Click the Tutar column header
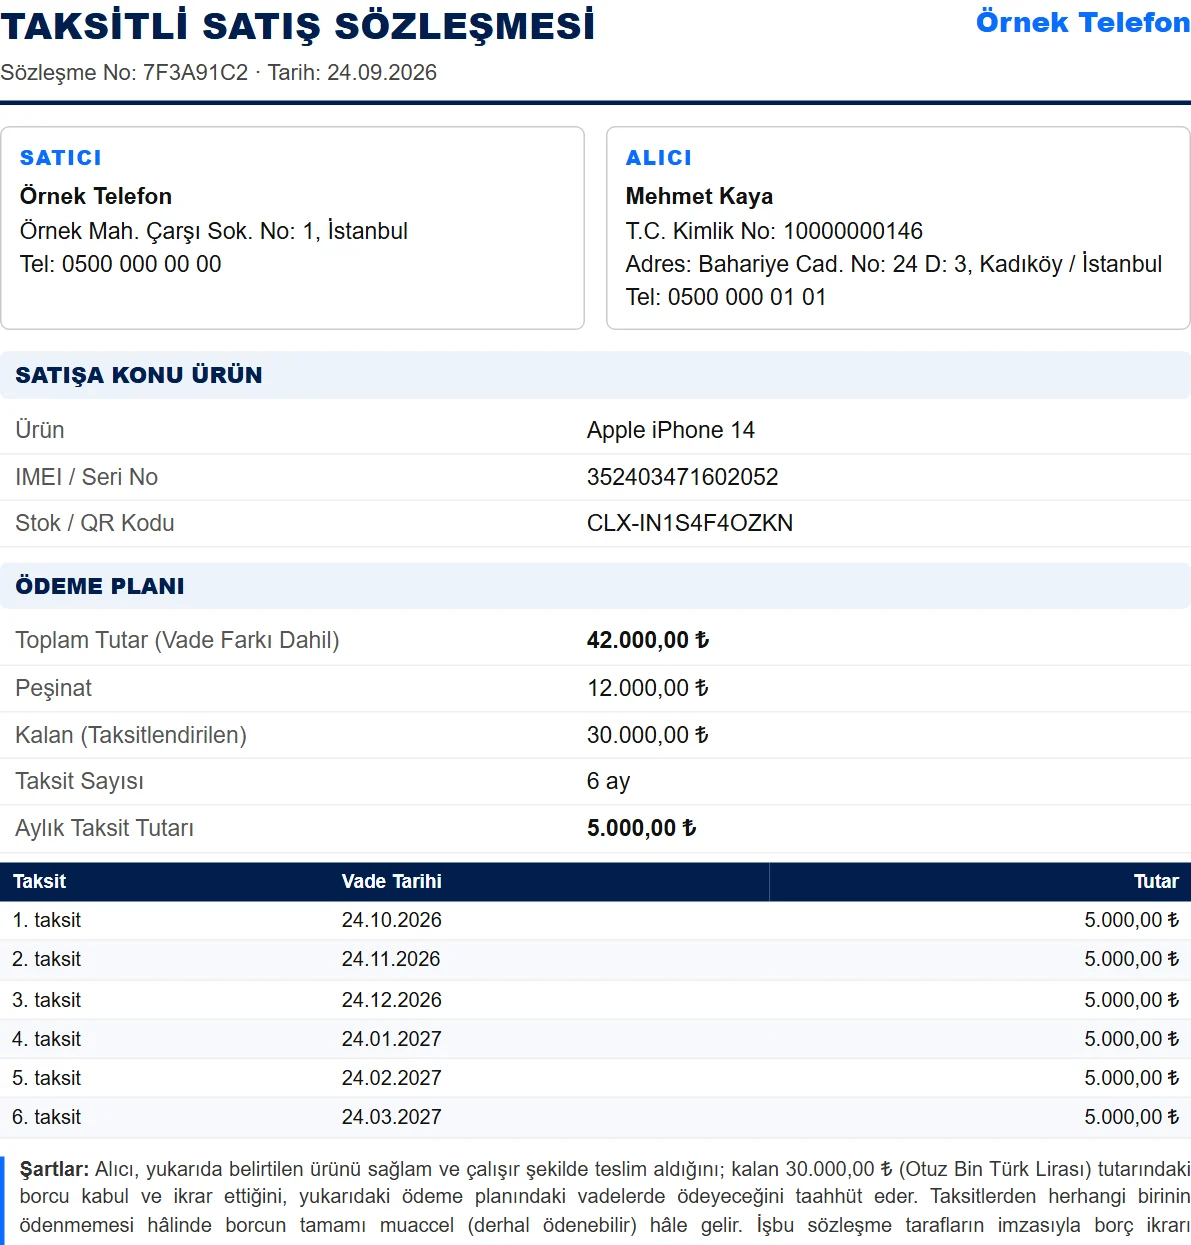The image size is (1191, 1245). tap(1156, 881)
